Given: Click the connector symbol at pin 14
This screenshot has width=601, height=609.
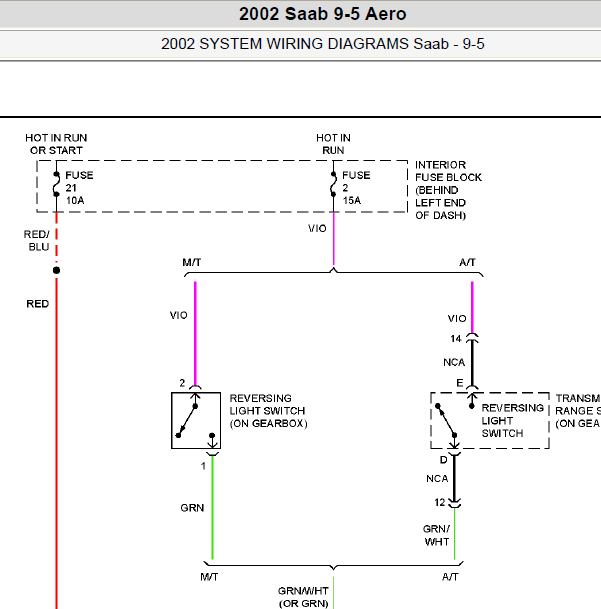Looking at the screenshot, I should [x=472, y=338].
